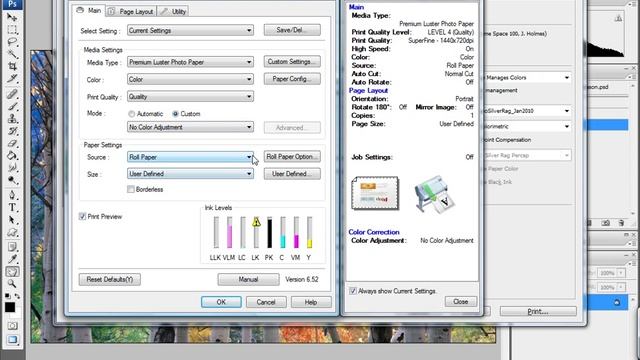Click the Paper Config button
The height and width of the screenshot is (360, 640).
pyautogui.click(x=292, y=79)
